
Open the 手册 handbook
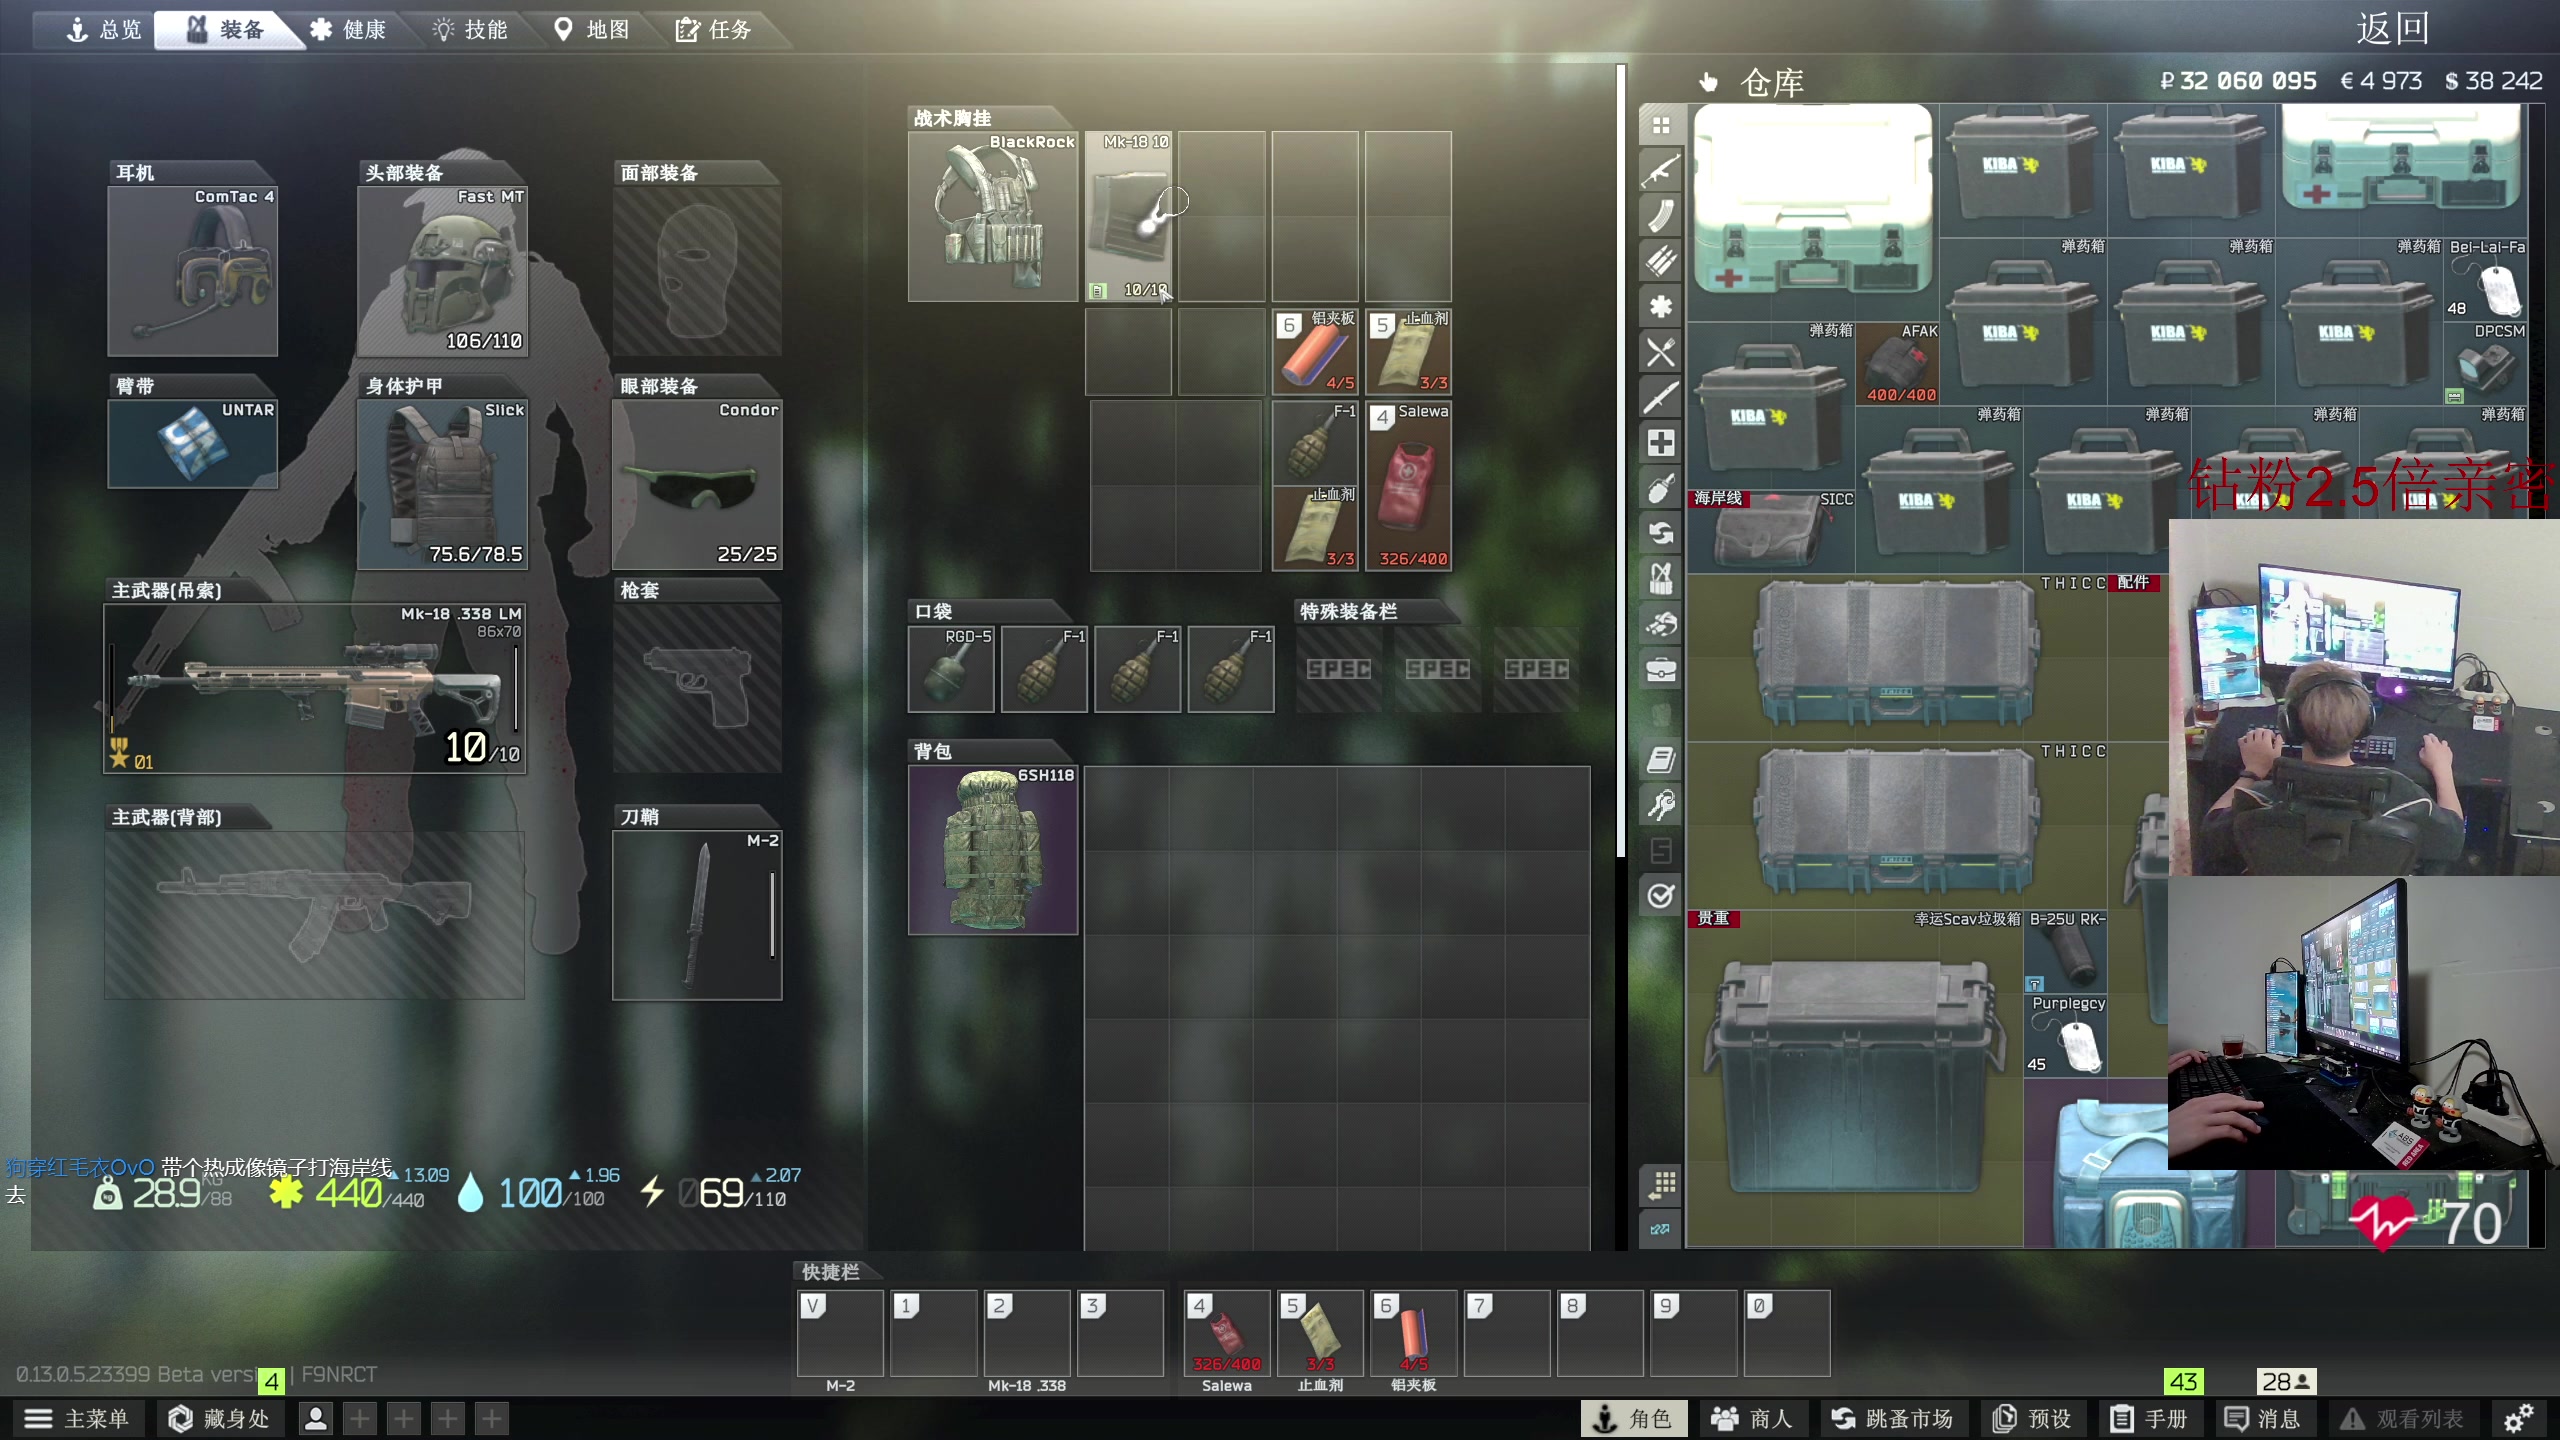click(2150, 1418)
